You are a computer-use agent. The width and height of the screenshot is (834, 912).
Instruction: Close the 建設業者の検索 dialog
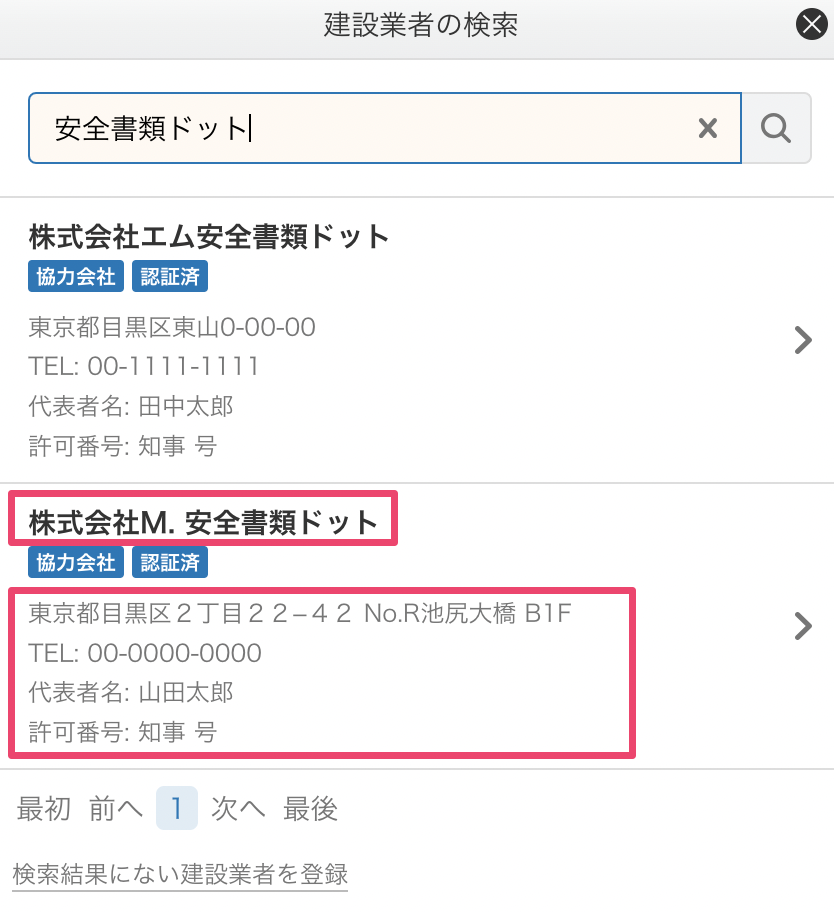(x=811, y=24)
